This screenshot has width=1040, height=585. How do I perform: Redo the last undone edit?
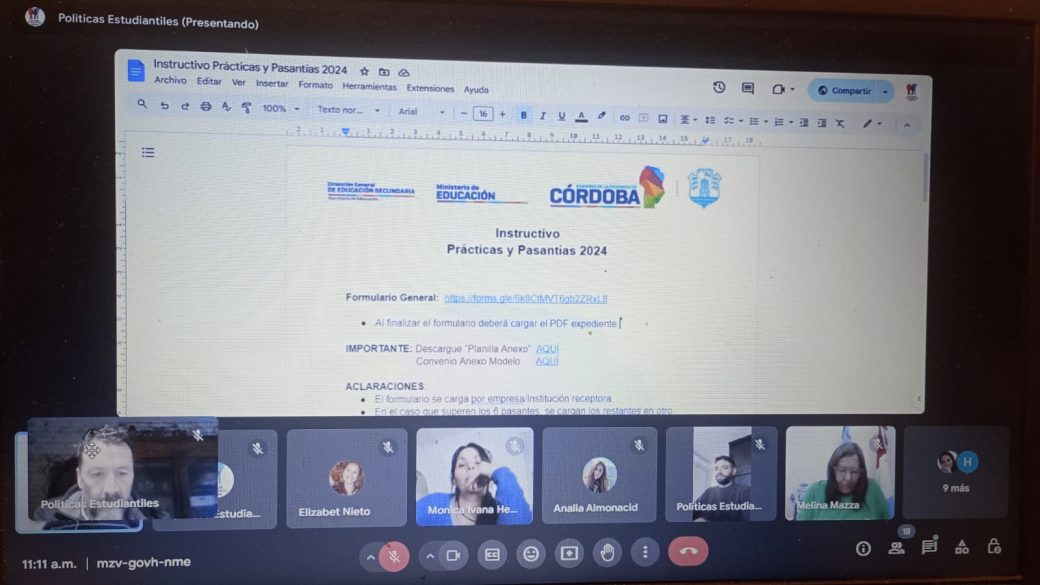tap(185, 106)
